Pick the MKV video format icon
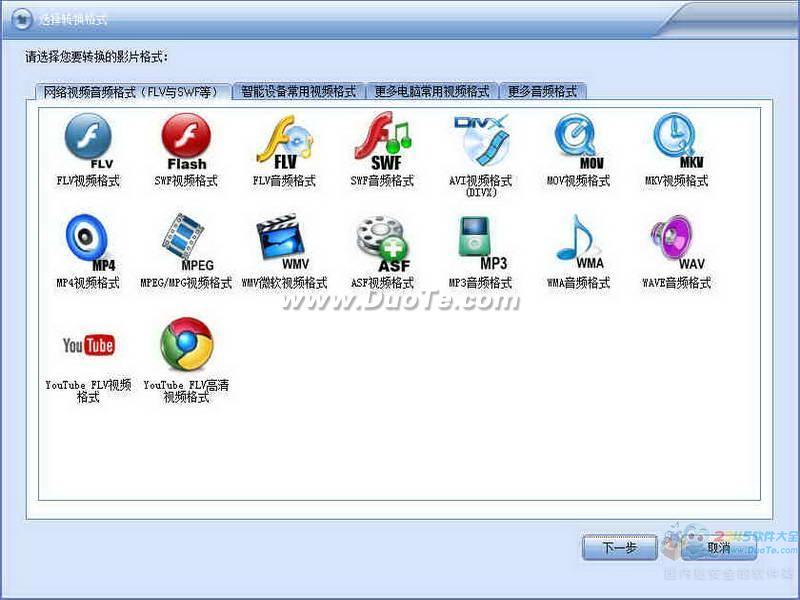Image resolution: width=800 pixels, height=600 pixels. [677, 141]
